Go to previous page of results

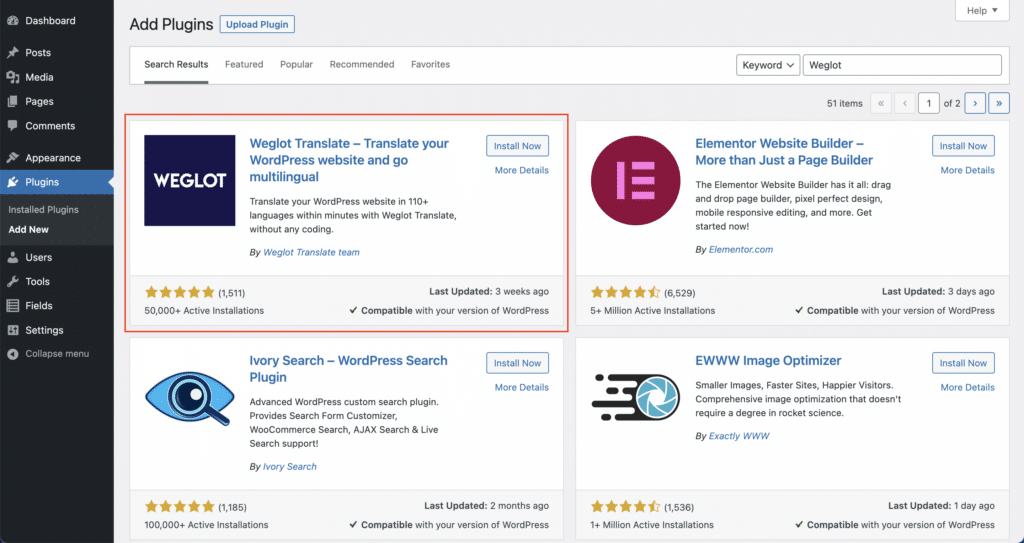coord(905,103)
